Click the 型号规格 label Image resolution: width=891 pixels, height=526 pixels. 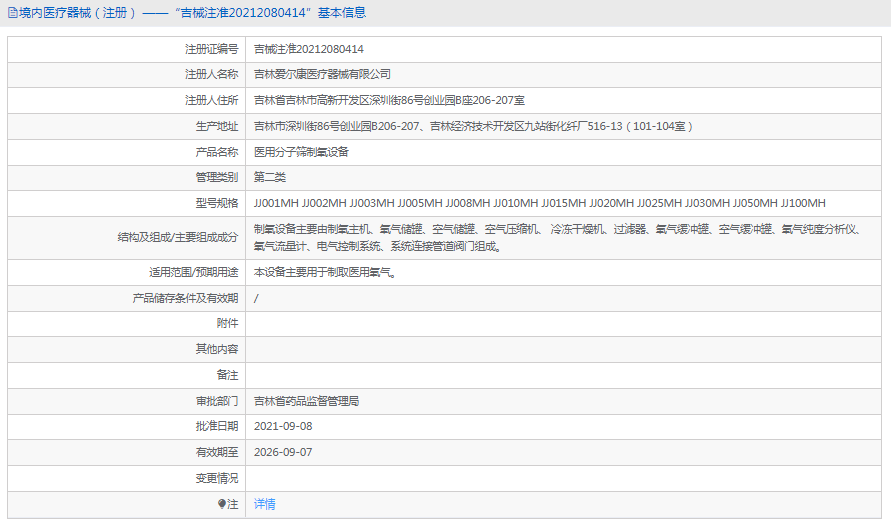coord(217,203)
